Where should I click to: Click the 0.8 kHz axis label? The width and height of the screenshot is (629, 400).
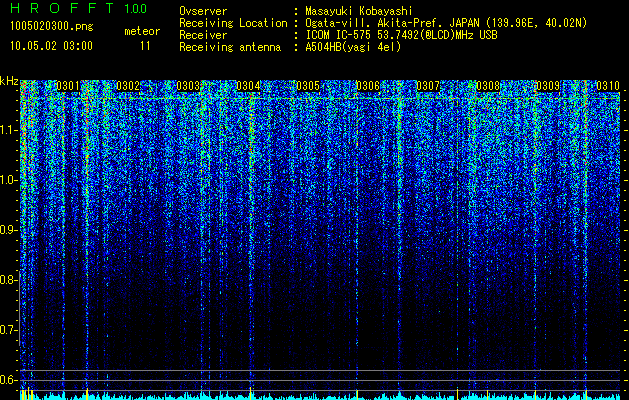[x=8, y=280]
